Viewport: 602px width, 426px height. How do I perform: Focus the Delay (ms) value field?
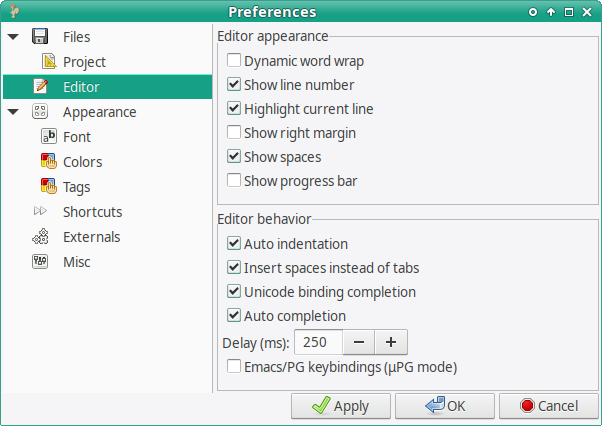[x=318, y=342]
